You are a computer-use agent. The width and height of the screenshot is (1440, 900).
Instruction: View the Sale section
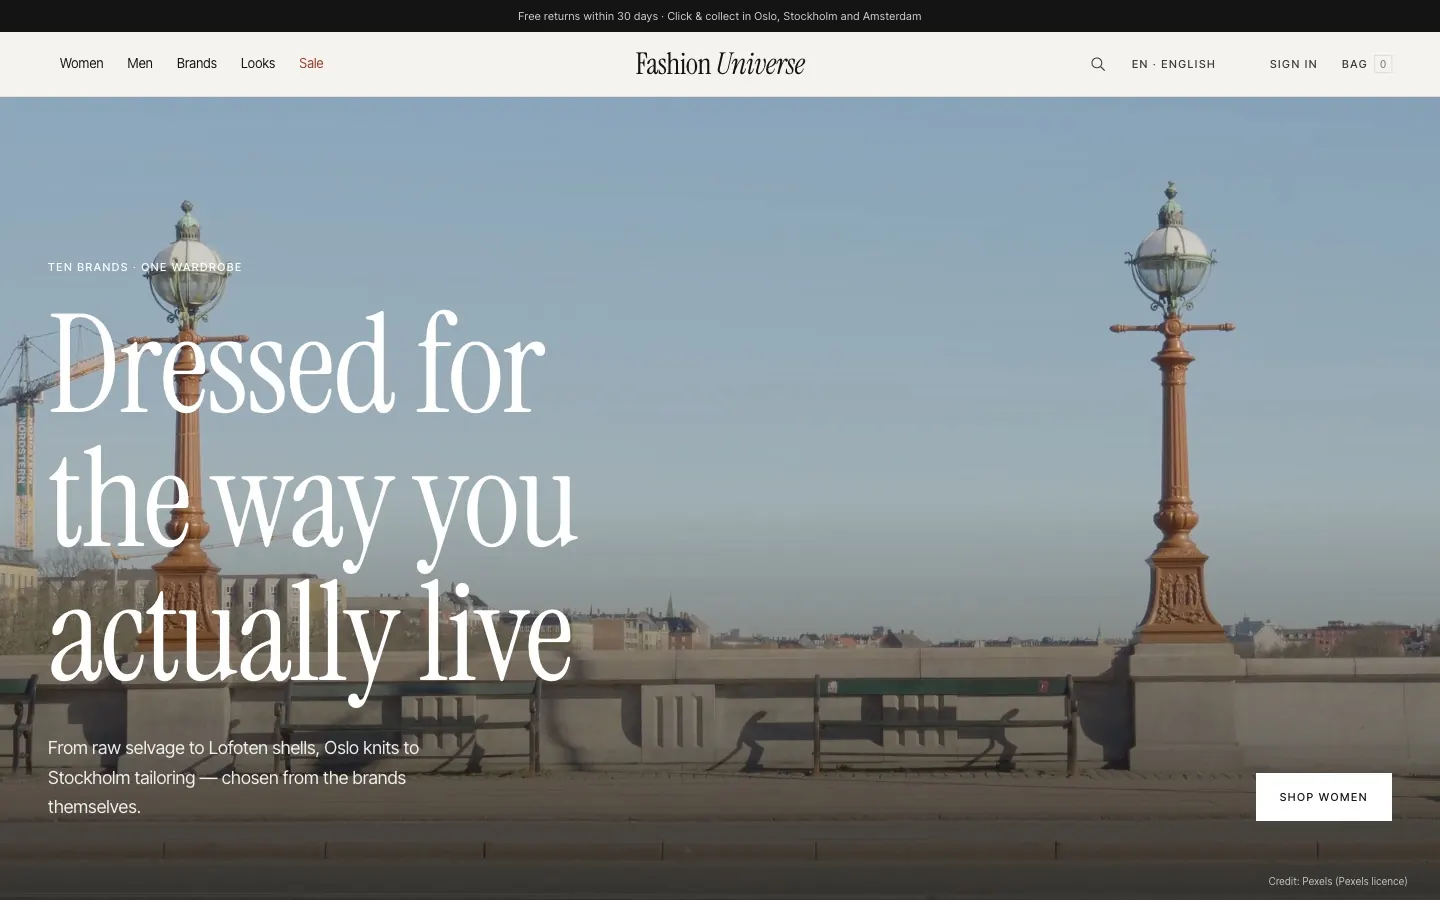click(x=311, y=63)
